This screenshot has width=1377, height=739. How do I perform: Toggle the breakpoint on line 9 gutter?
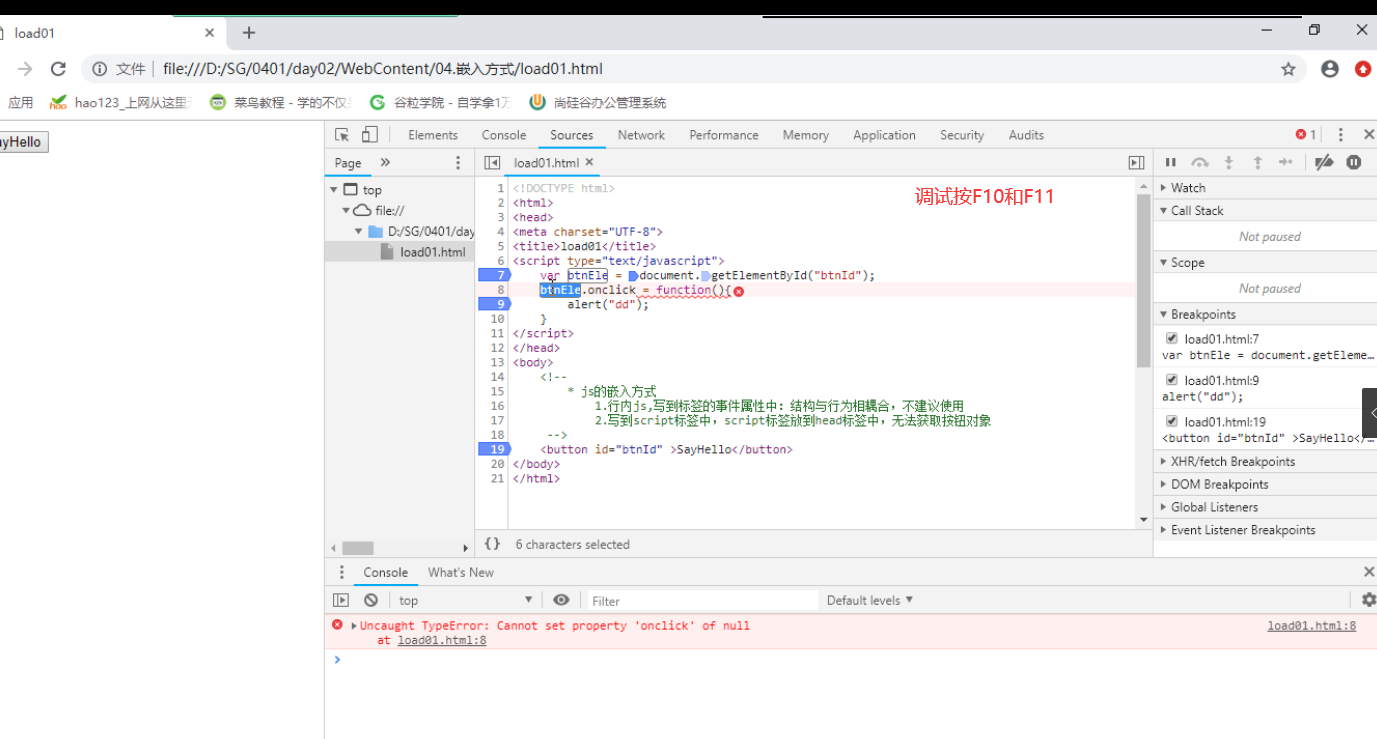[494, 304]
